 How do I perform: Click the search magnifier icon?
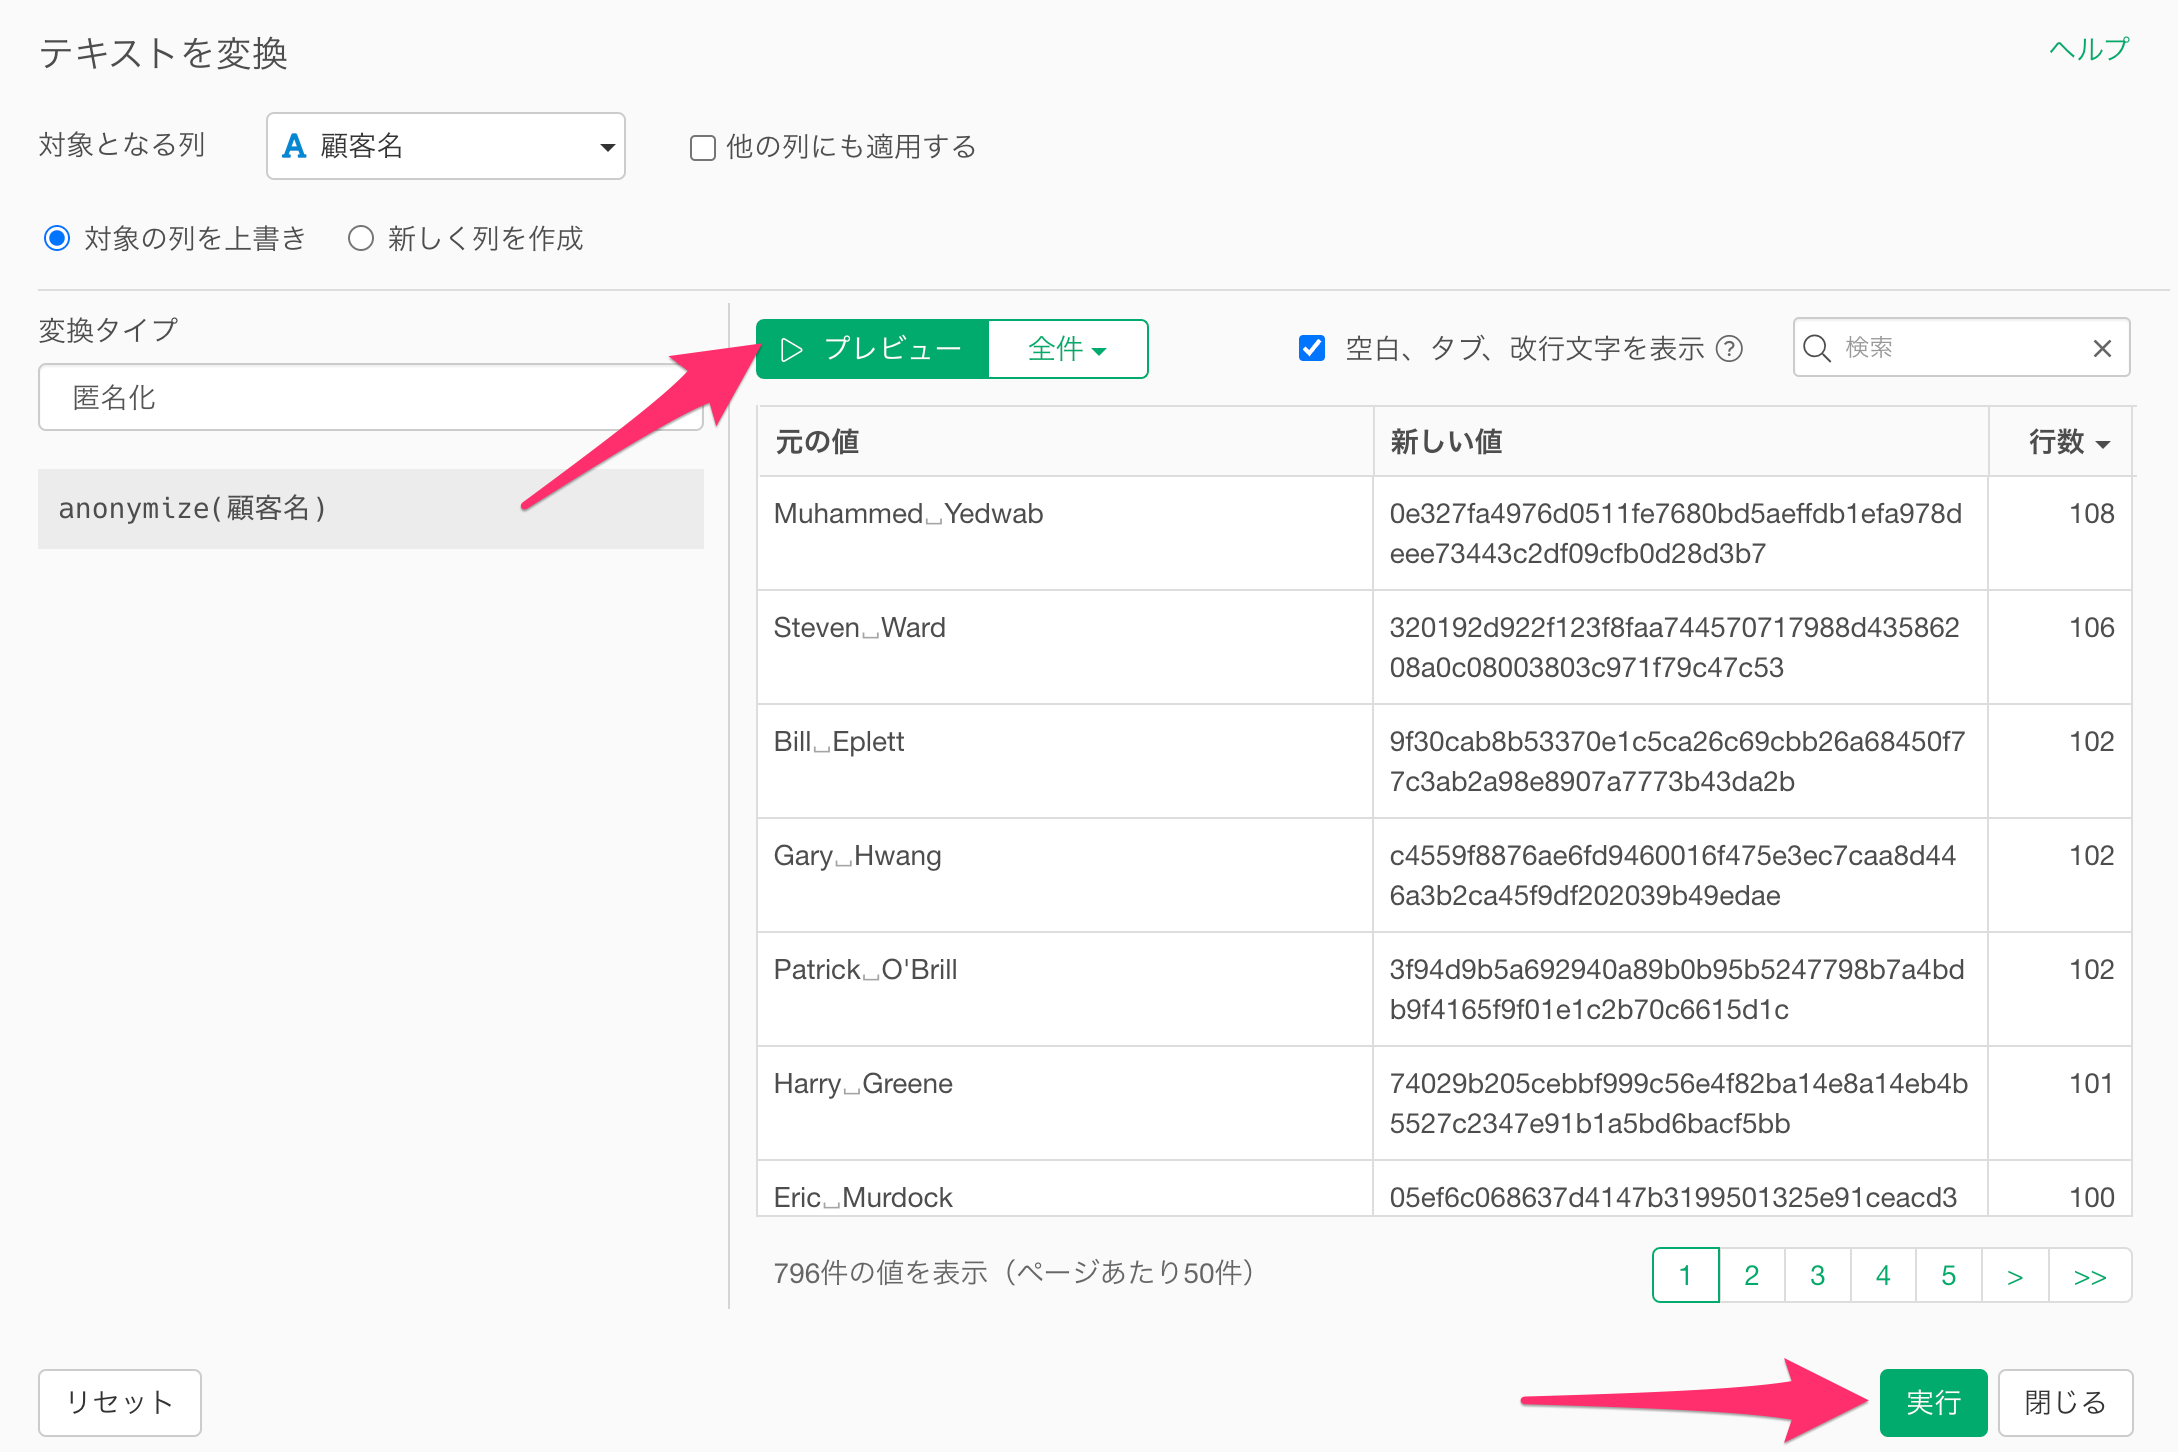point(1816,348)
